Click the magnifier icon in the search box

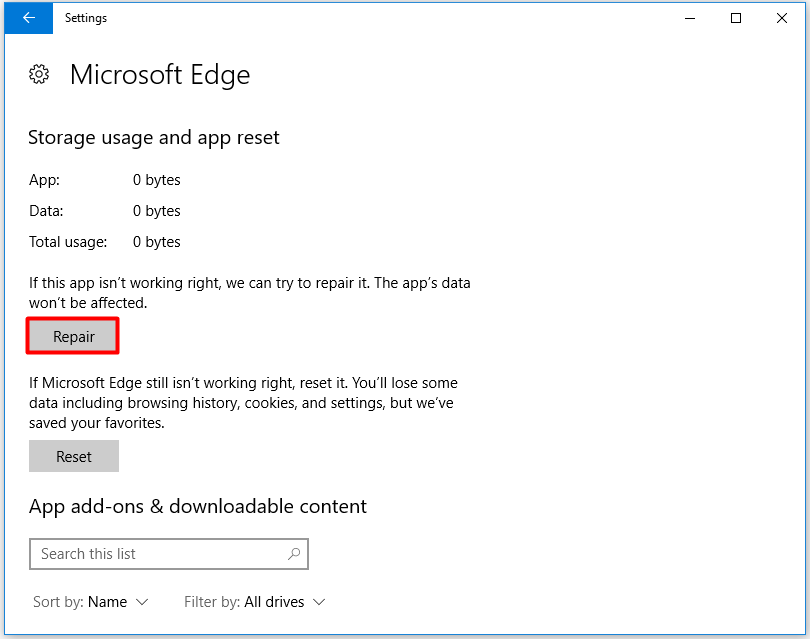294,554
